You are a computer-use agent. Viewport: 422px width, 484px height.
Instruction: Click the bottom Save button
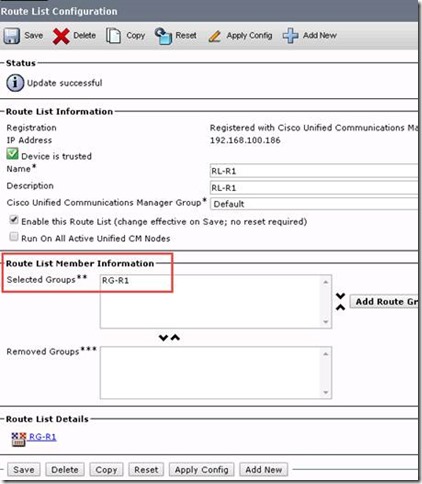click(x=24, y=470)
